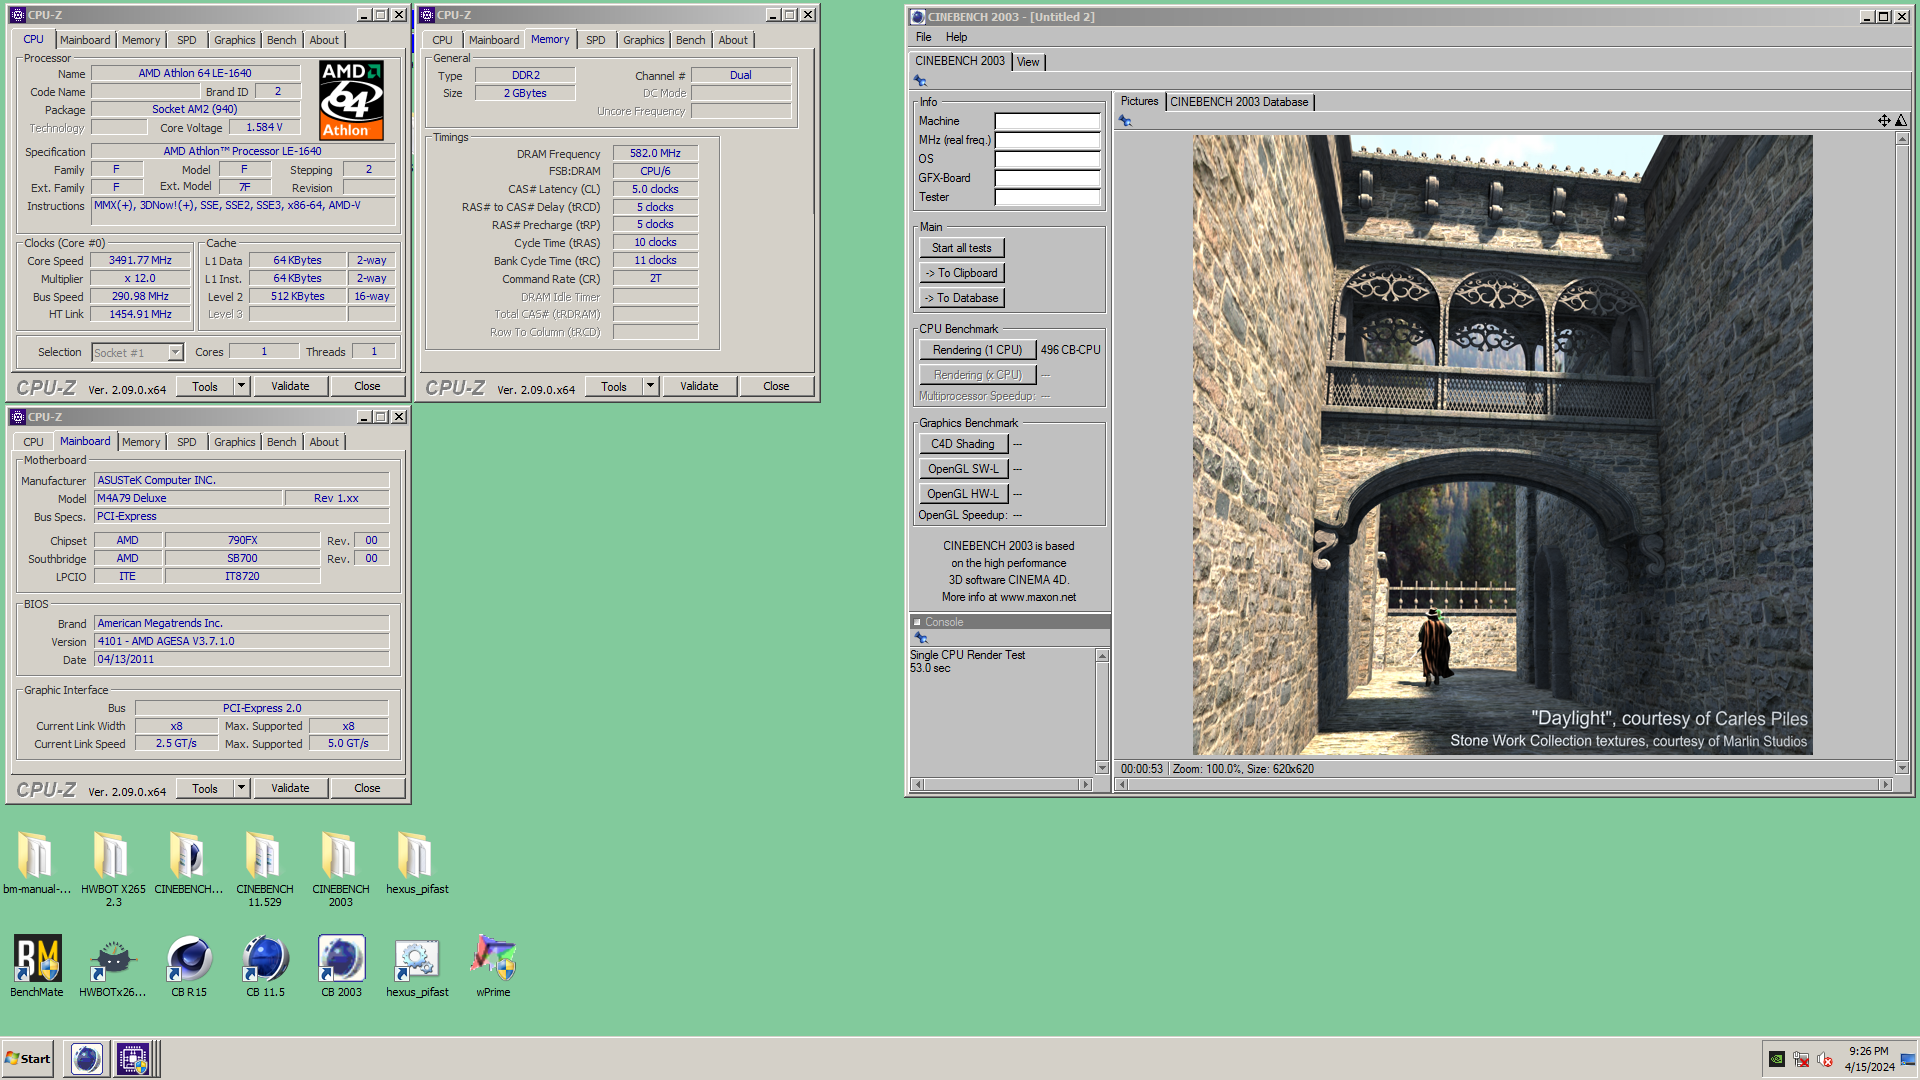Open the Help menu in Cinebench
Screen dimensions: 1920x1080
tap(956, 37)
